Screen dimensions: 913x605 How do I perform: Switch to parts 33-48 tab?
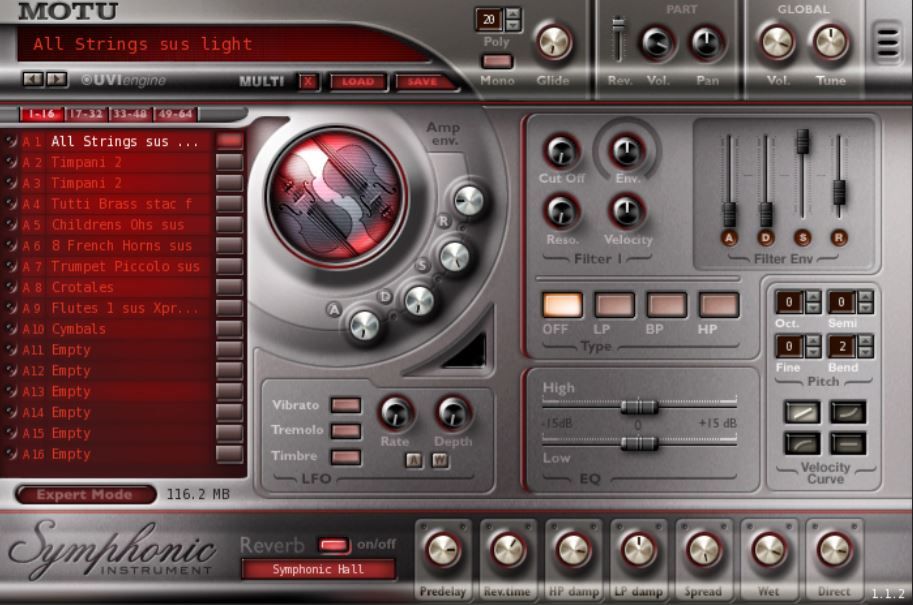click(x=130, y=114)
